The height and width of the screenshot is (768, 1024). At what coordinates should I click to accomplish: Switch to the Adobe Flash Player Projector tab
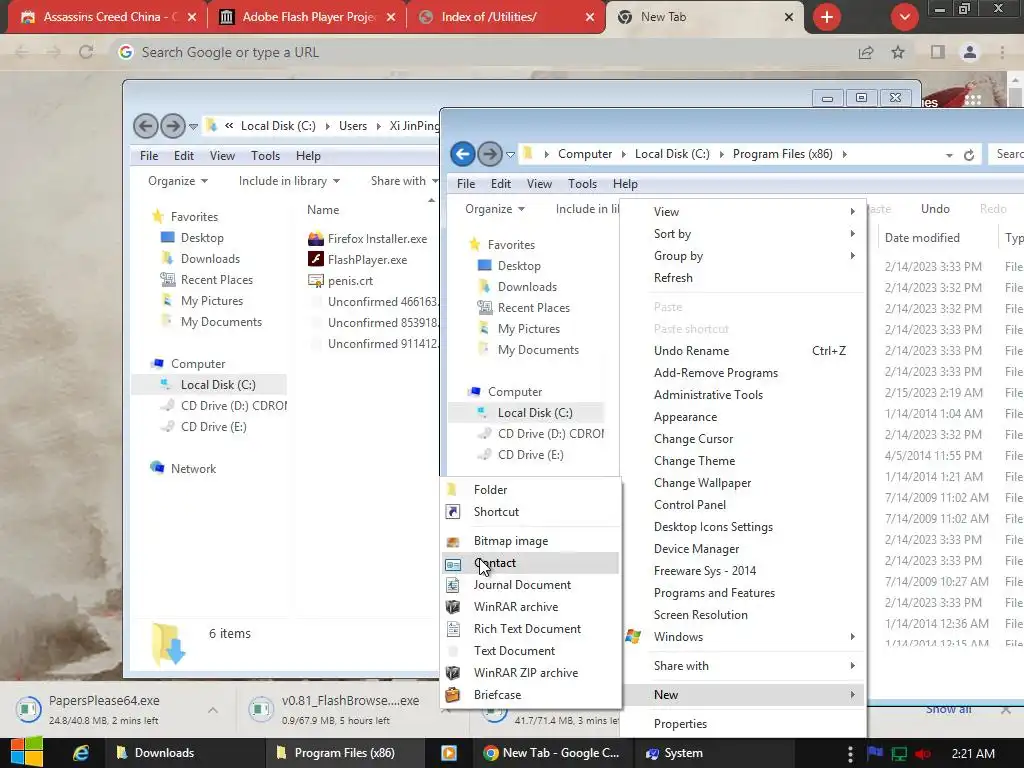(307, 17)
